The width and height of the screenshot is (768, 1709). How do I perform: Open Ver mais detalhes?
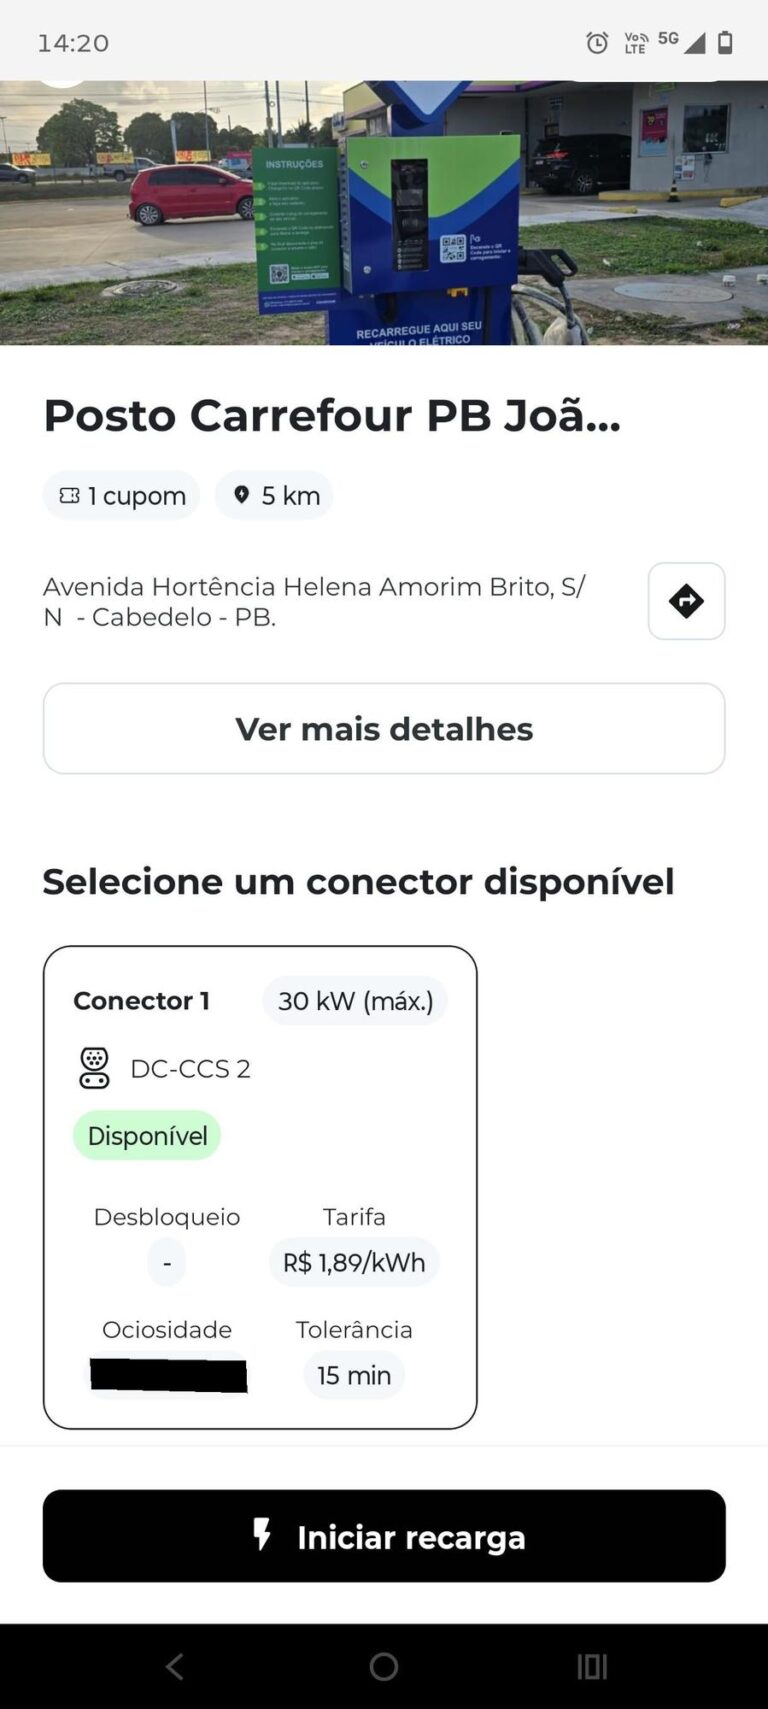pos(384,728)
